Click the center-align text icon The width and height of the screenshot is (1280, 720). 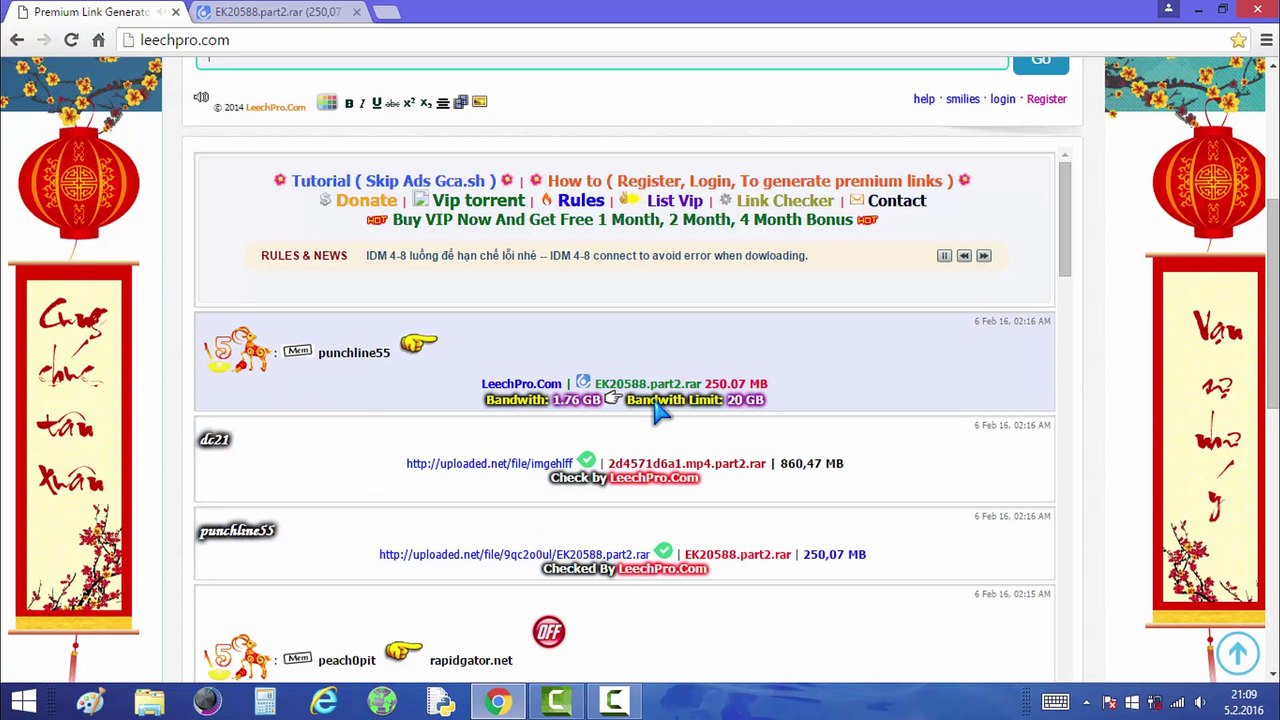click(443, 103)
